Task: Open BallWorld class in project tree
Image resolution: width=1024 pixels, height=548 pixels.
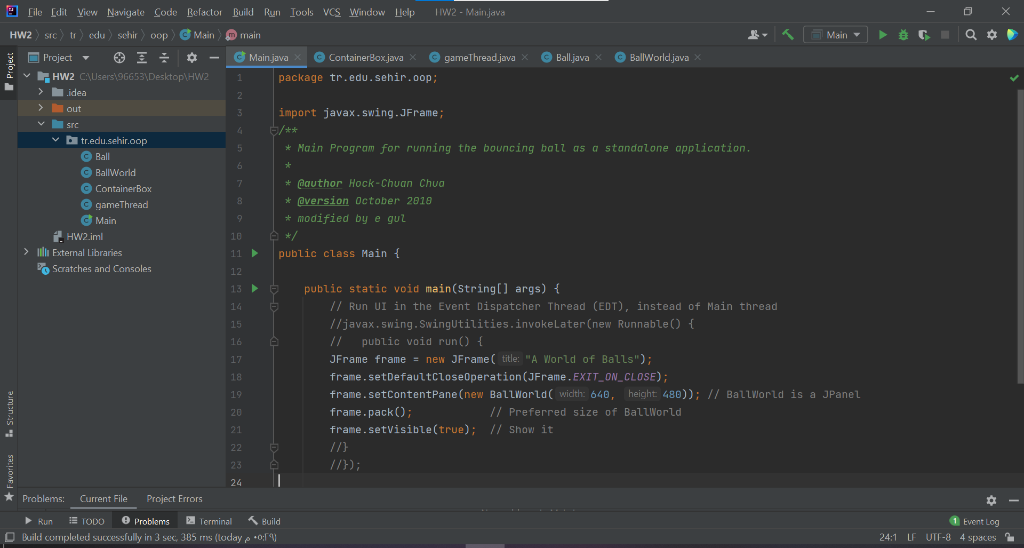Action: (115, 172)
